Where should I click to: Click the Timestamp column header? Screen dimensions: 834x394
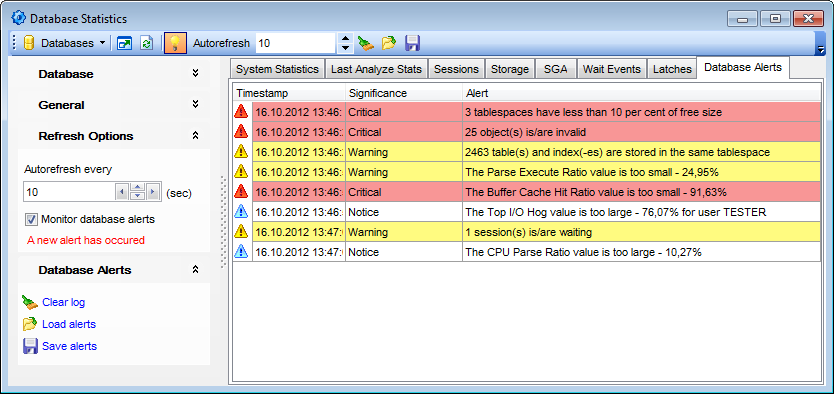click(x=289, y=94)
